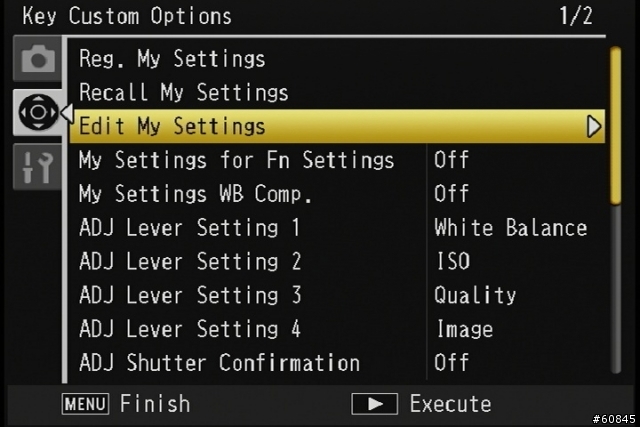This screenshot has width=640, height=427.
Task: Click the MENU Finish icon
Action: (x=85, y=404)
